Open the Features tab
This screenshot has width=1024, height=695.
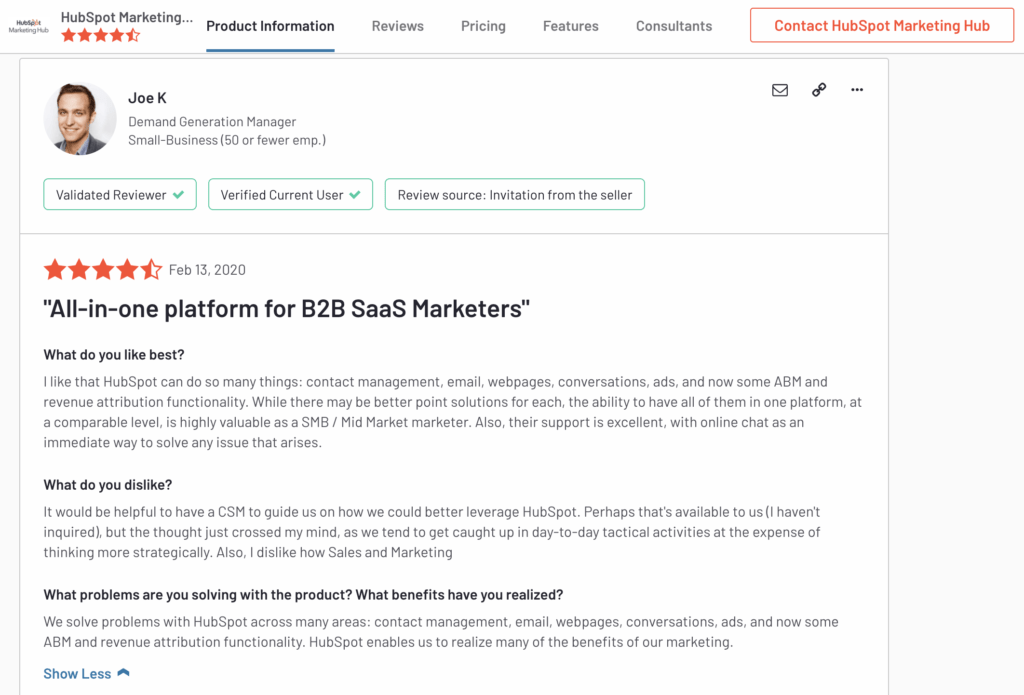click(x=571, y=26)
